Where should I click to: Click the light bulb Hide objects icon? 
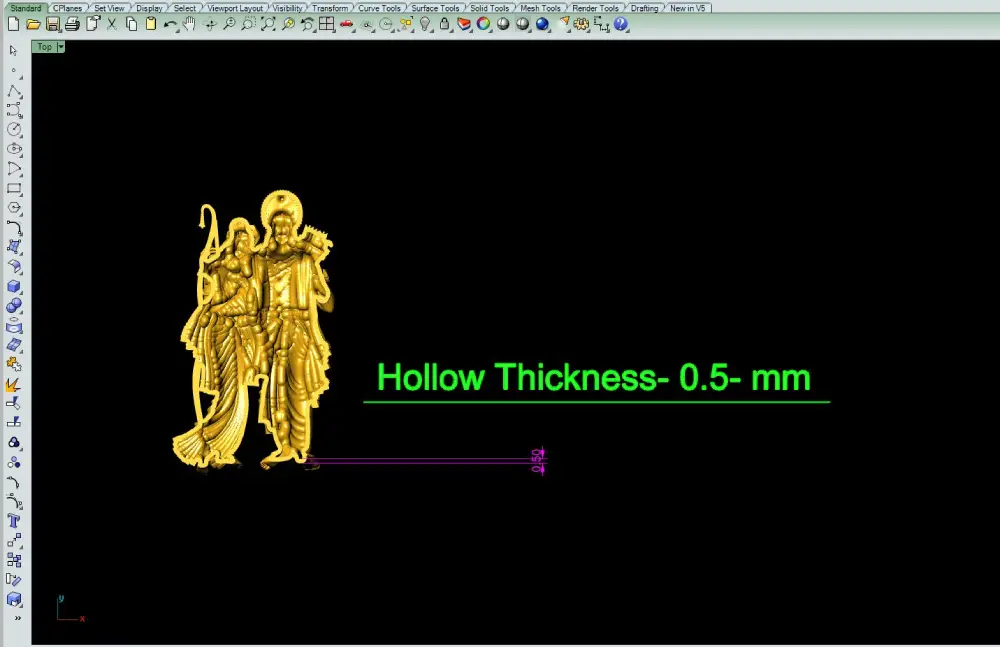[425, 24]
